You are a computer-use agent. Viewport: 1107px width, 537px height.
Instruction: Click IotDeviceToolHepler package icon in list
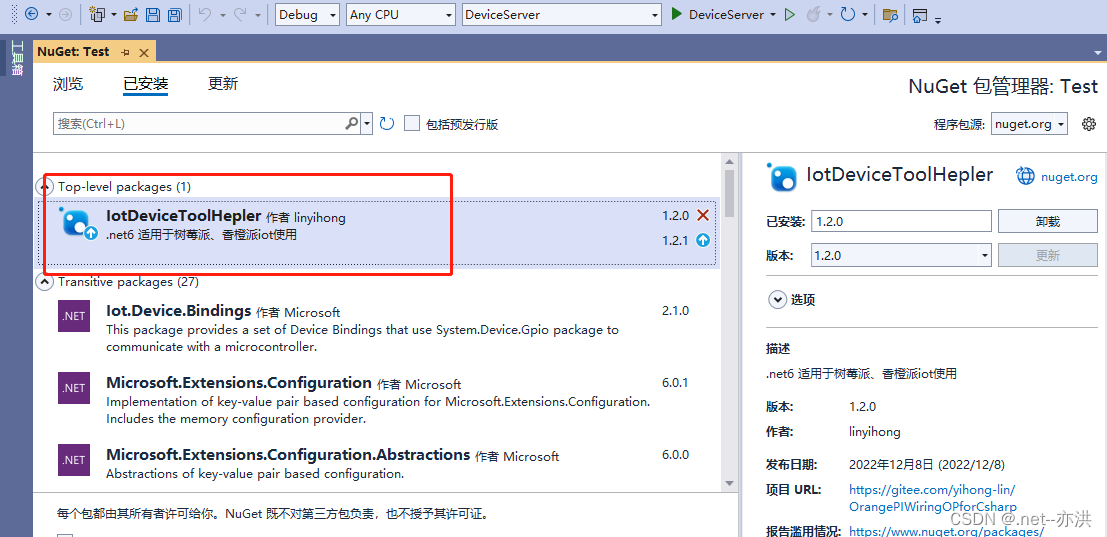77,222
